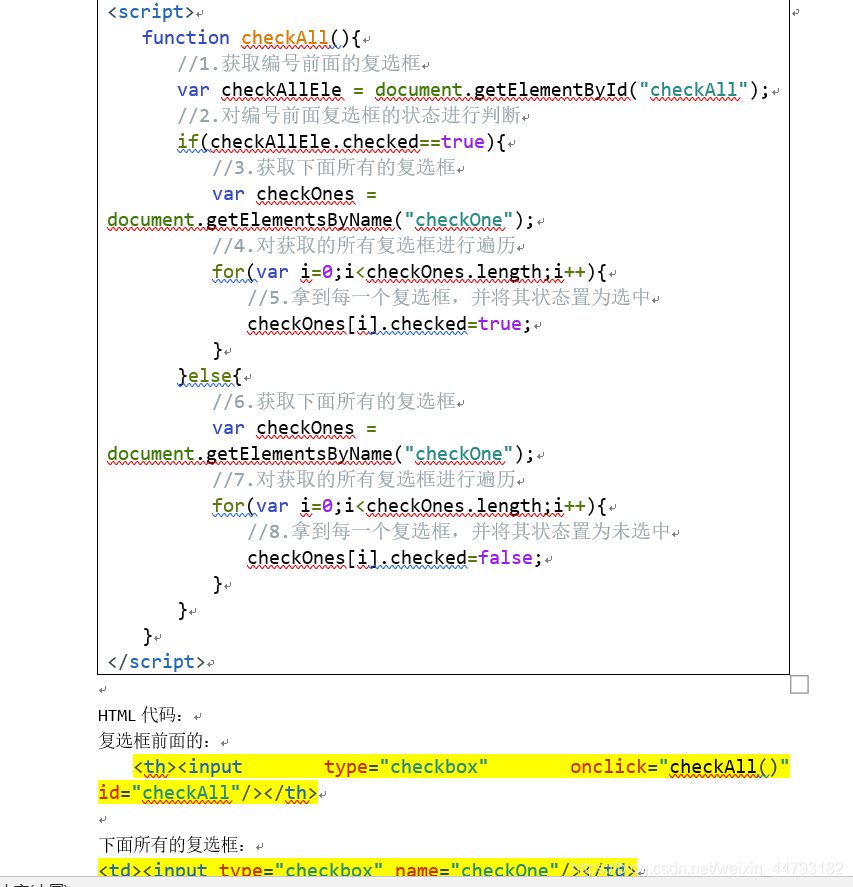Image resolution: width=853 pixels, height=887 pixels.
Task: Click comment "//5.拿到每一个复选框，并将其状态置为选中"
Action: click(x=449, y=298)
